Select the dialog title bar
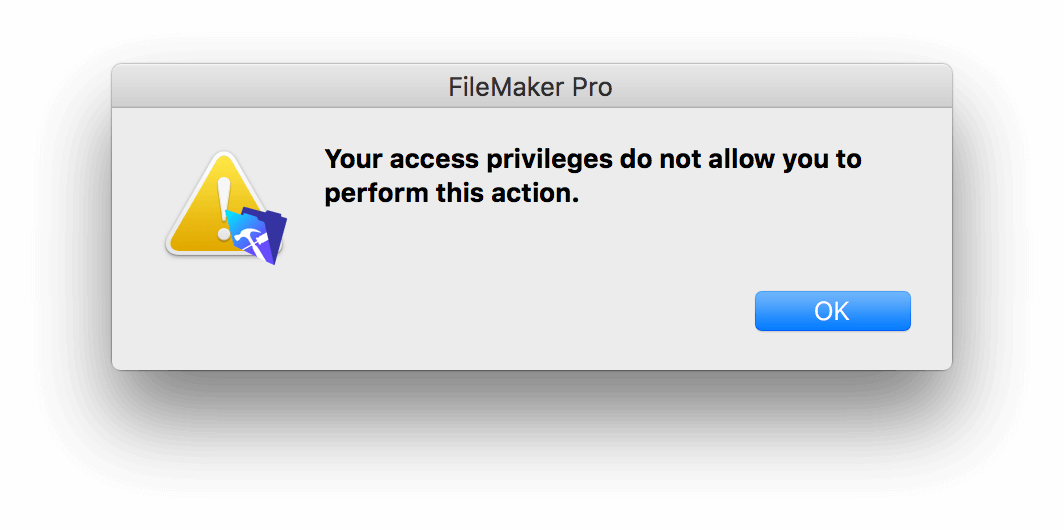Image resolution: width=1064 pixels, height=530 pixels. (x=532, y=86)
